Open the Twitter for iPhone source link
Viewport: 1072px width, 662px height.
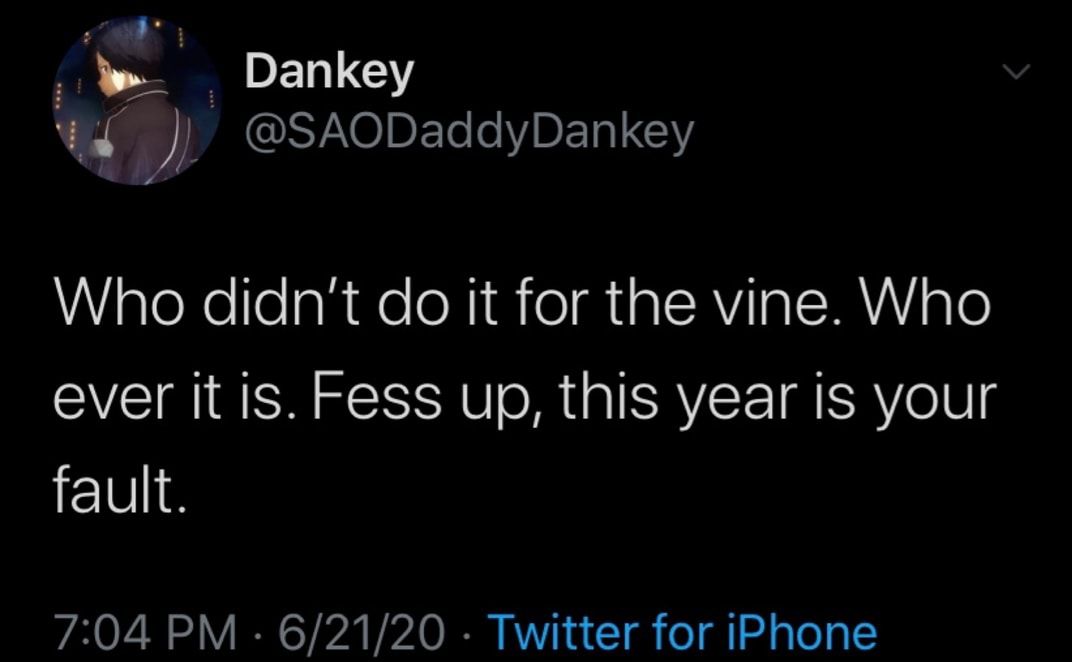pos(684,631)
